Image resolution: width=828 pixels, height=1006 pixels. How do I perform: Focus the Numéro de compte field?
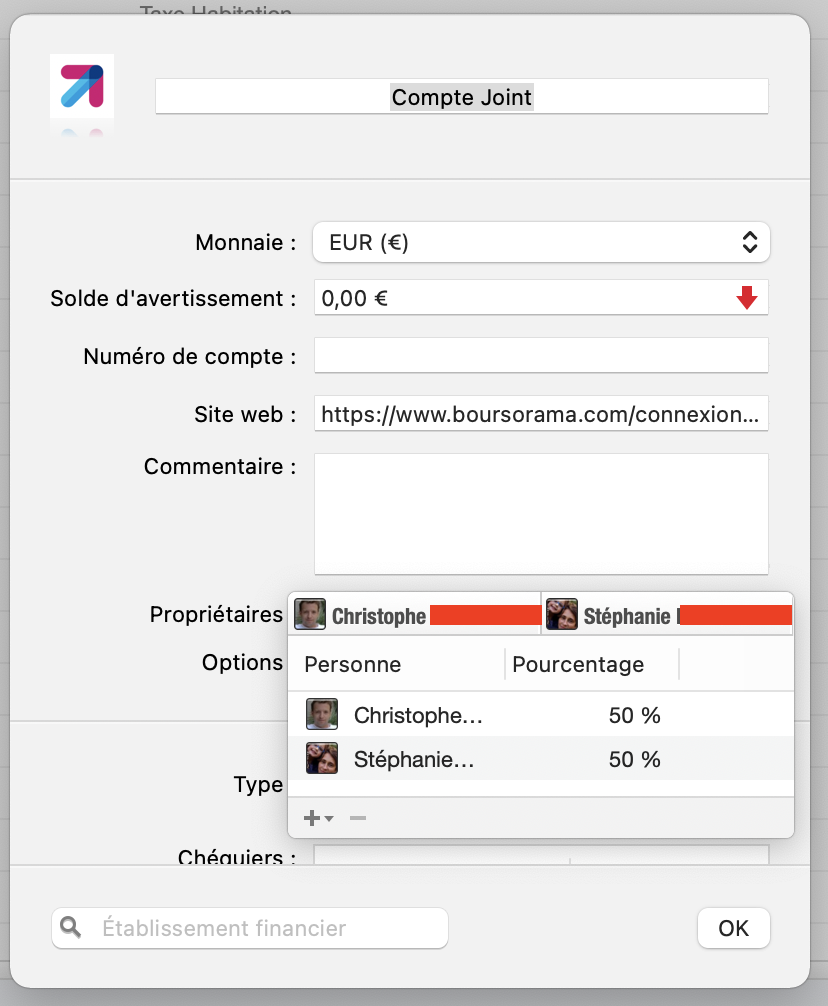[541, 355]
